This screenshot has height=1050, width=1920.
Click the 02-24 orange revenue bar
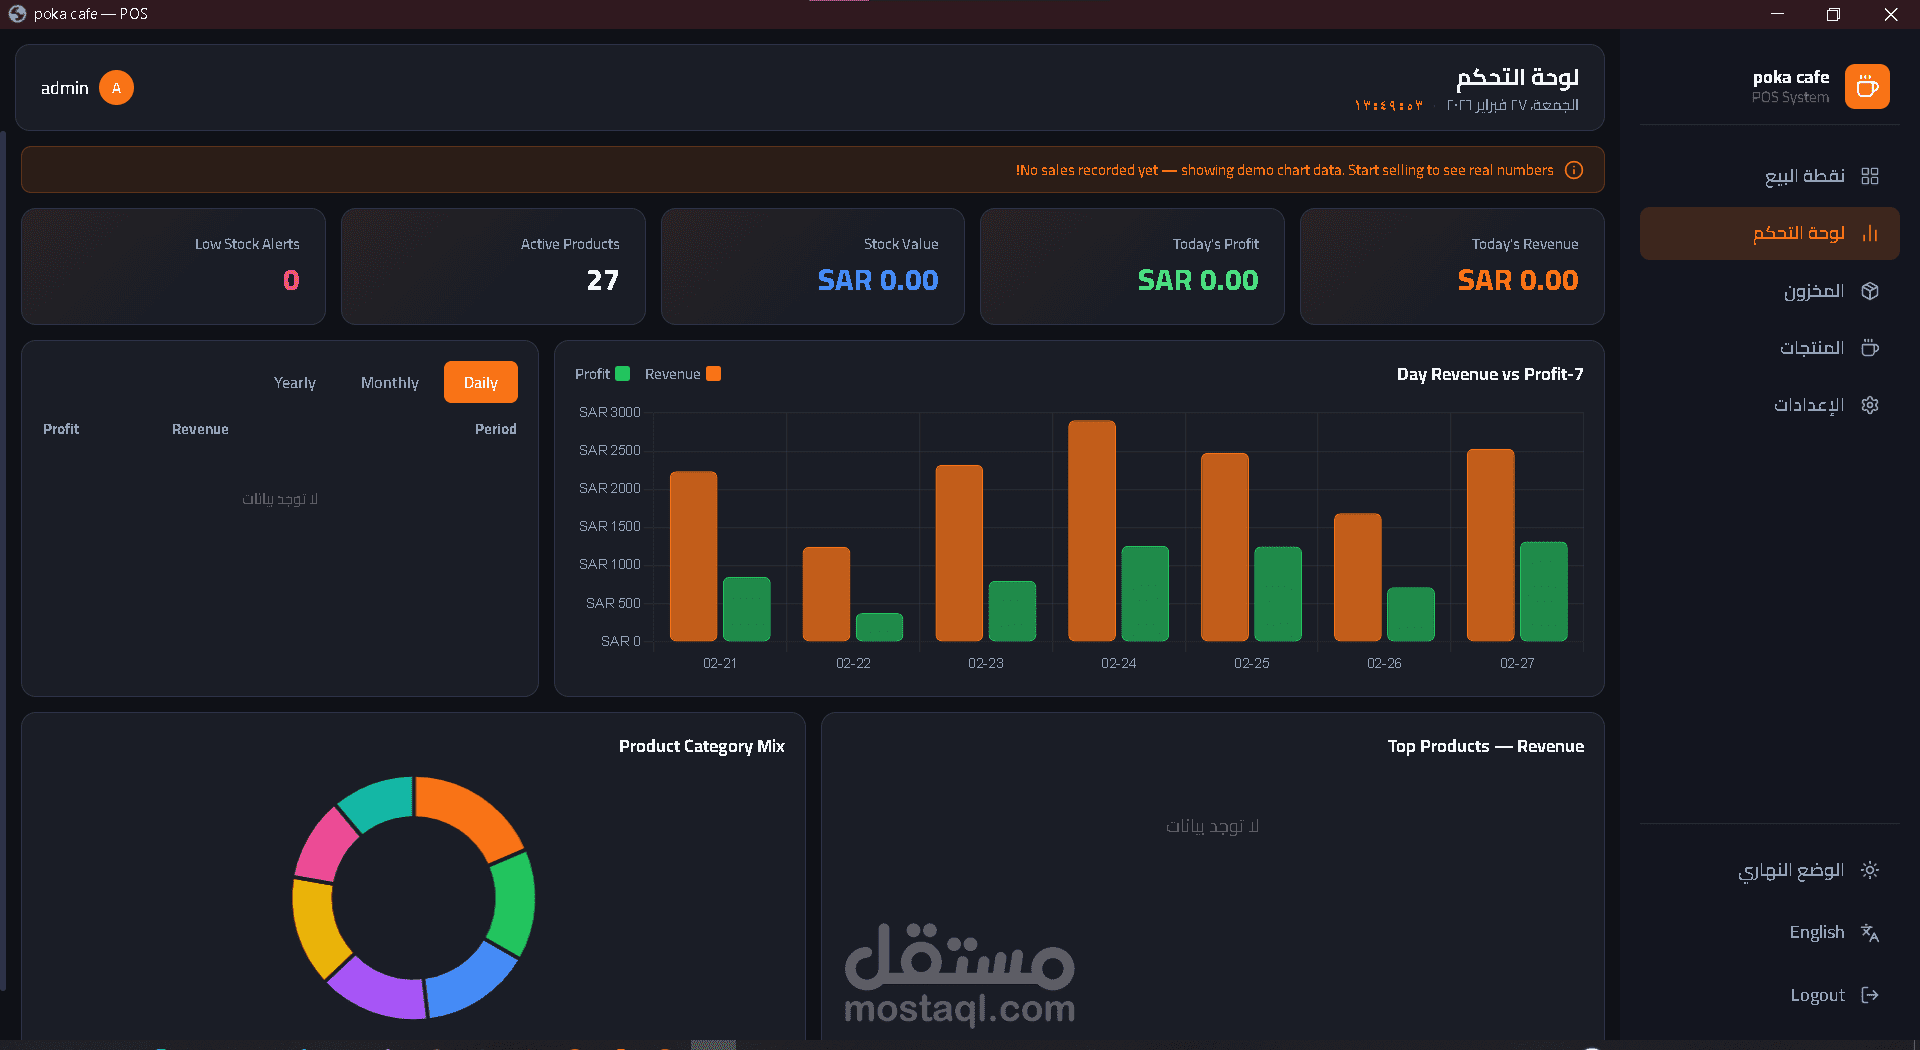pyautogui.click(x=1092, y=531)
